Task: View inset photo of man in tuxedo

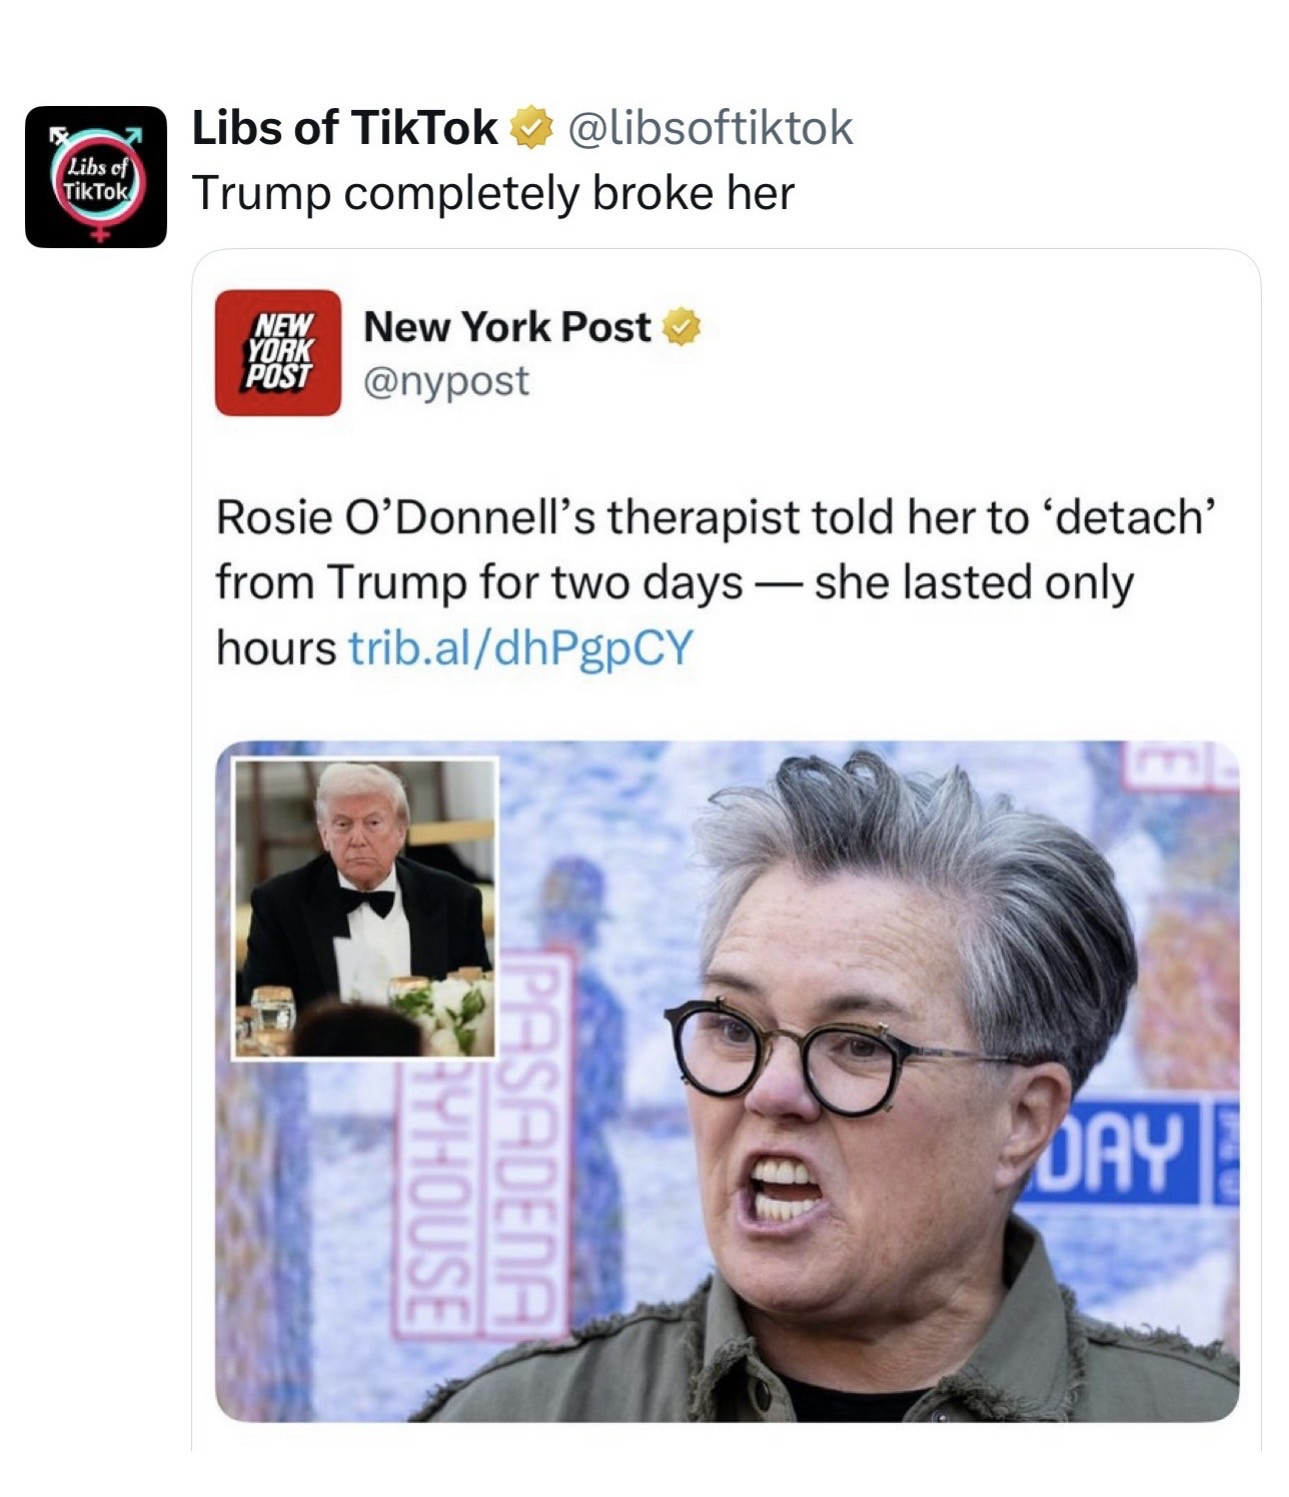Action: [365, 908]
